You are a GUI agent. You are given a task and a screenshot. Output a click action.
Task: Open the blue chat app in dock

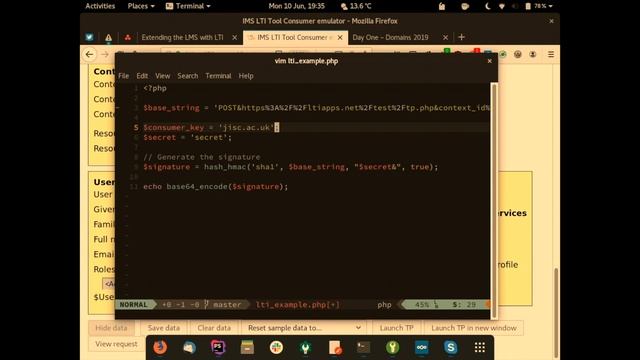(x=189, y=347)
